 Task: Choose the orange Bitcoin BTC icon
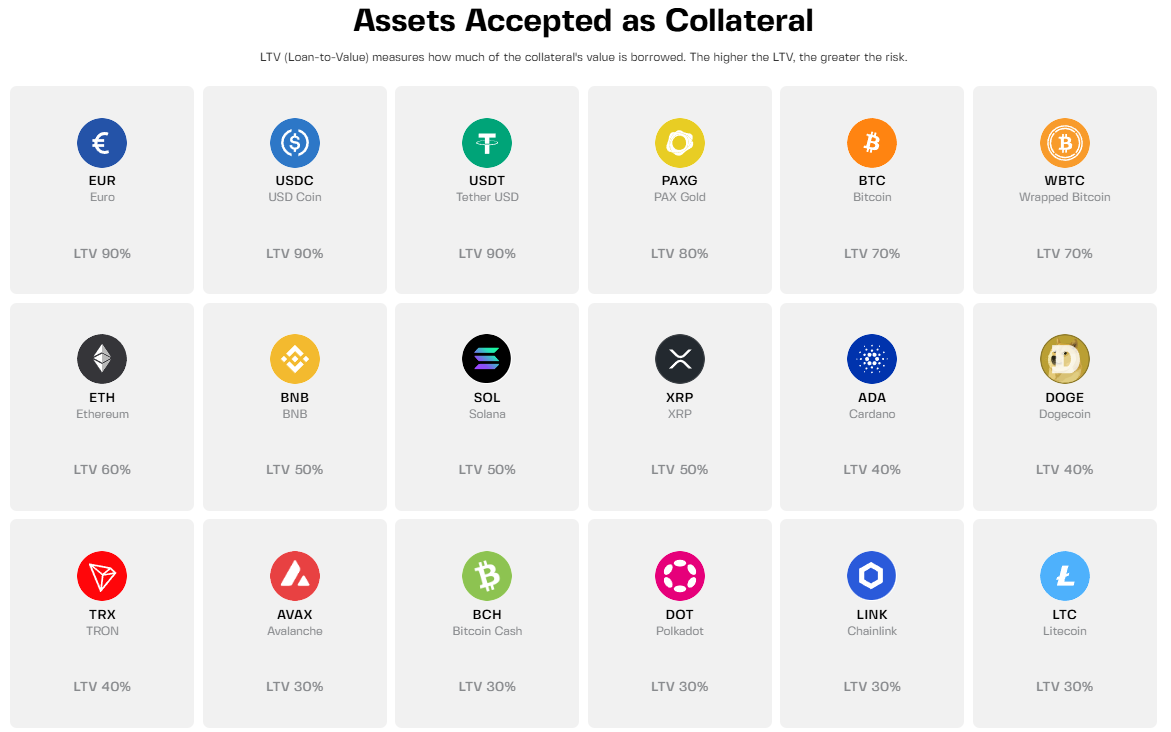[872, 143]
